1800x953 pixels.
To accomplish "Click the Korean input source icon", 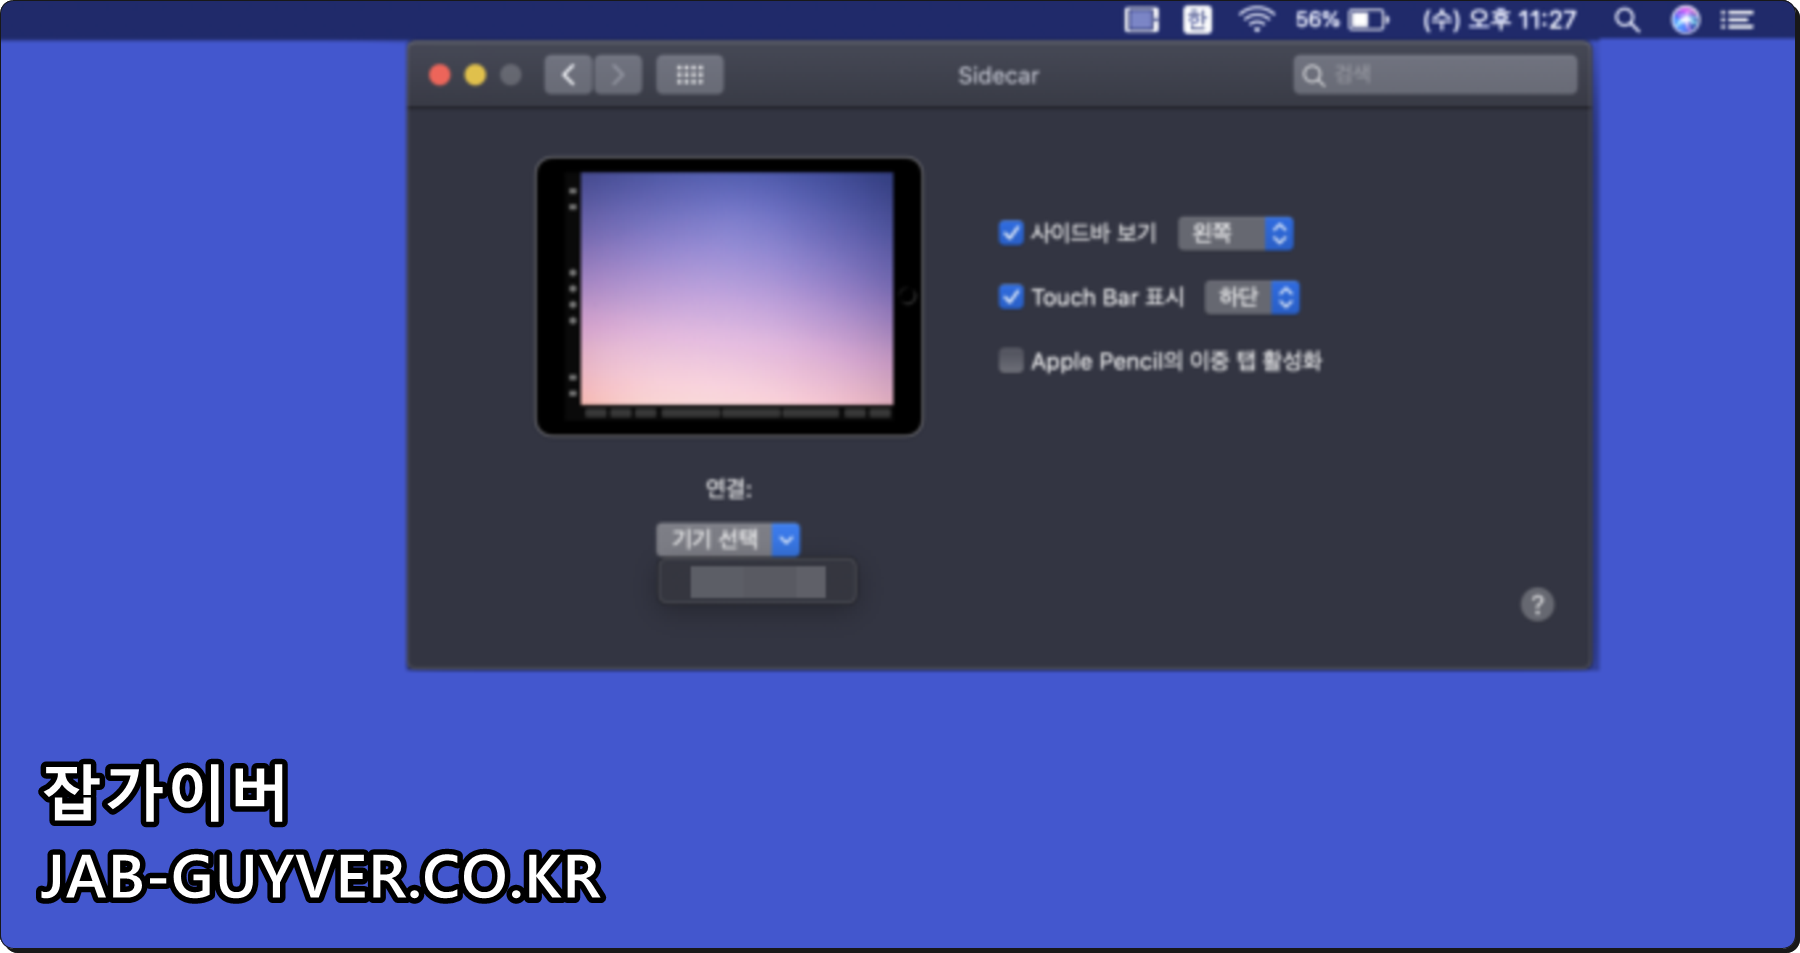I will point(1197,19).
